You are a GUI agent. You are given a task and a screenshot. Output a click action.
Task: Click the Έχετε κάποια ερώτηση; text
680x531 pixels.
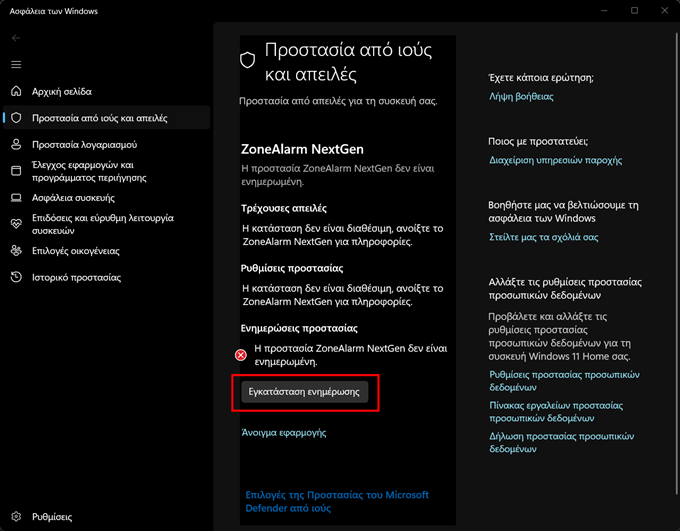541,78
